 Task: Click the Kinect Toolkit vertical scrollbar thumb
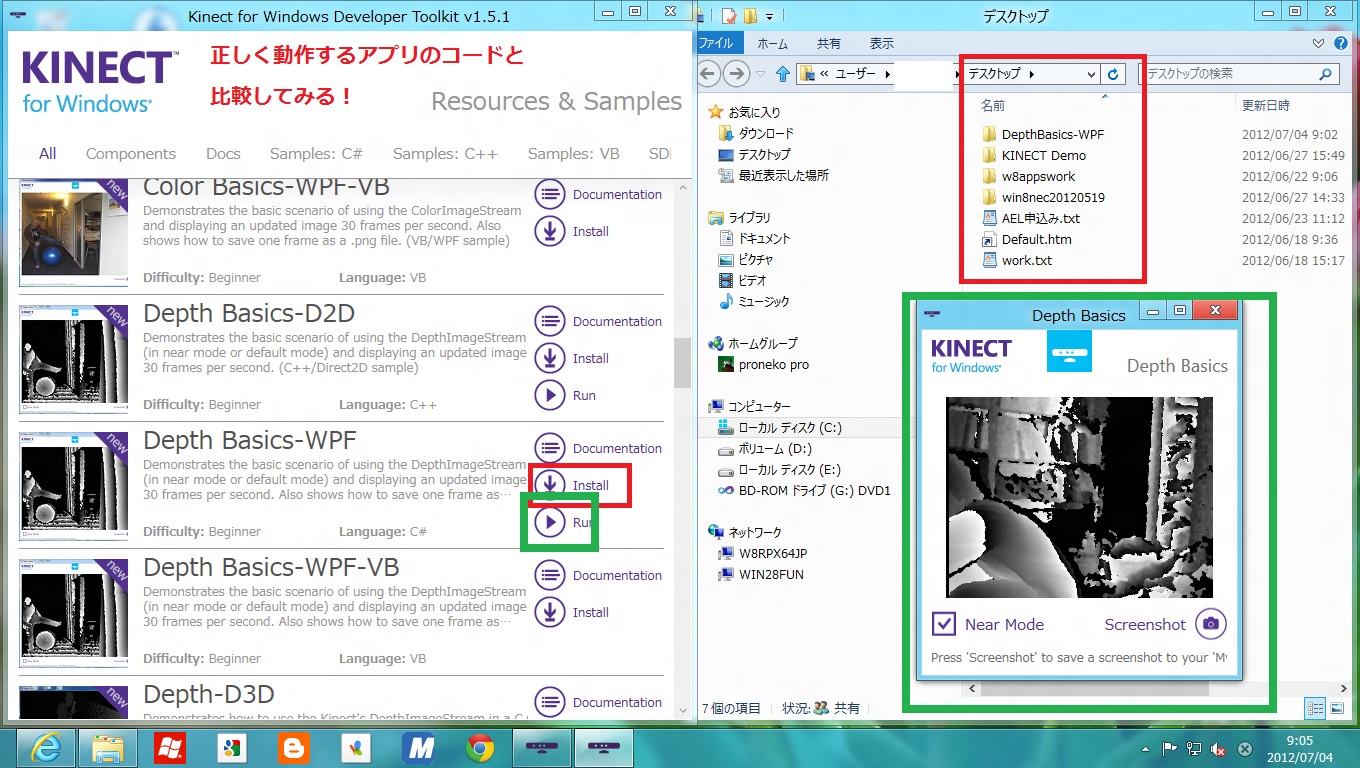(683, 362)
